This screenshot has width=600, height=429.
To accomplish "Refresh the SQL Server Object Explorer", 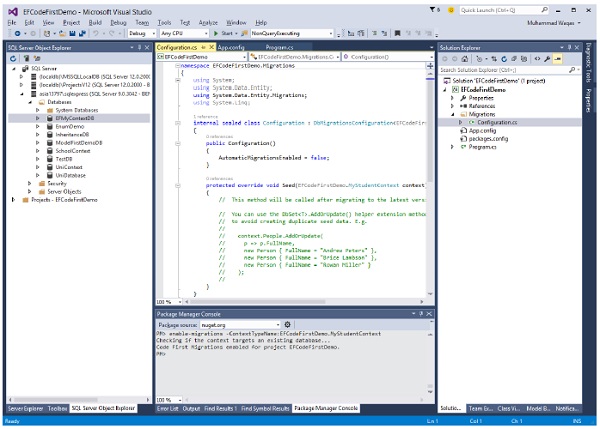I will pos(12,57).
